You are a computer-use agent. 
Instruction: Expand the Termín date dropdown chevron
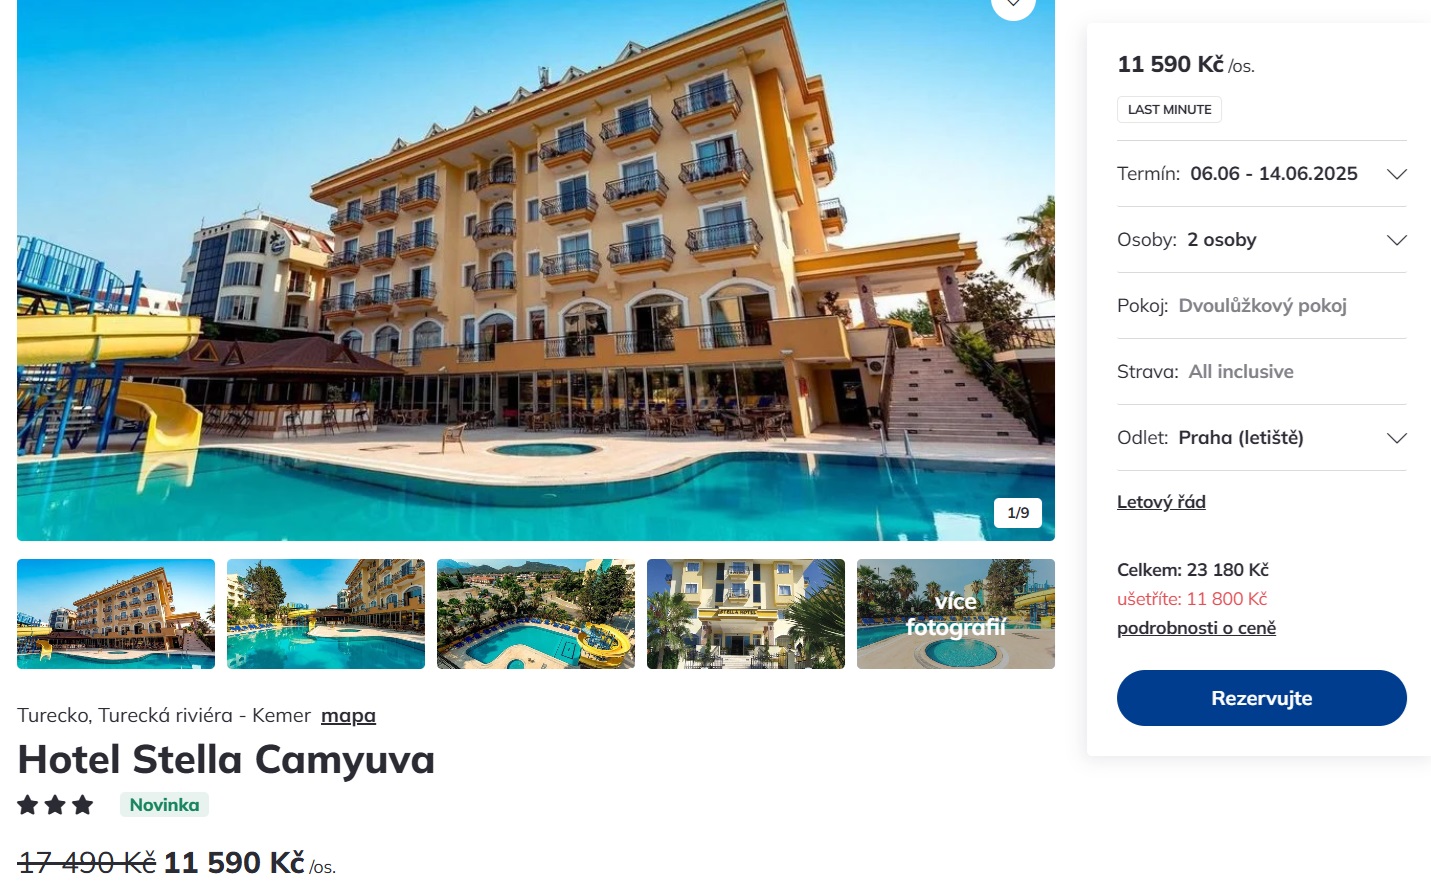tap(1397, 174)
